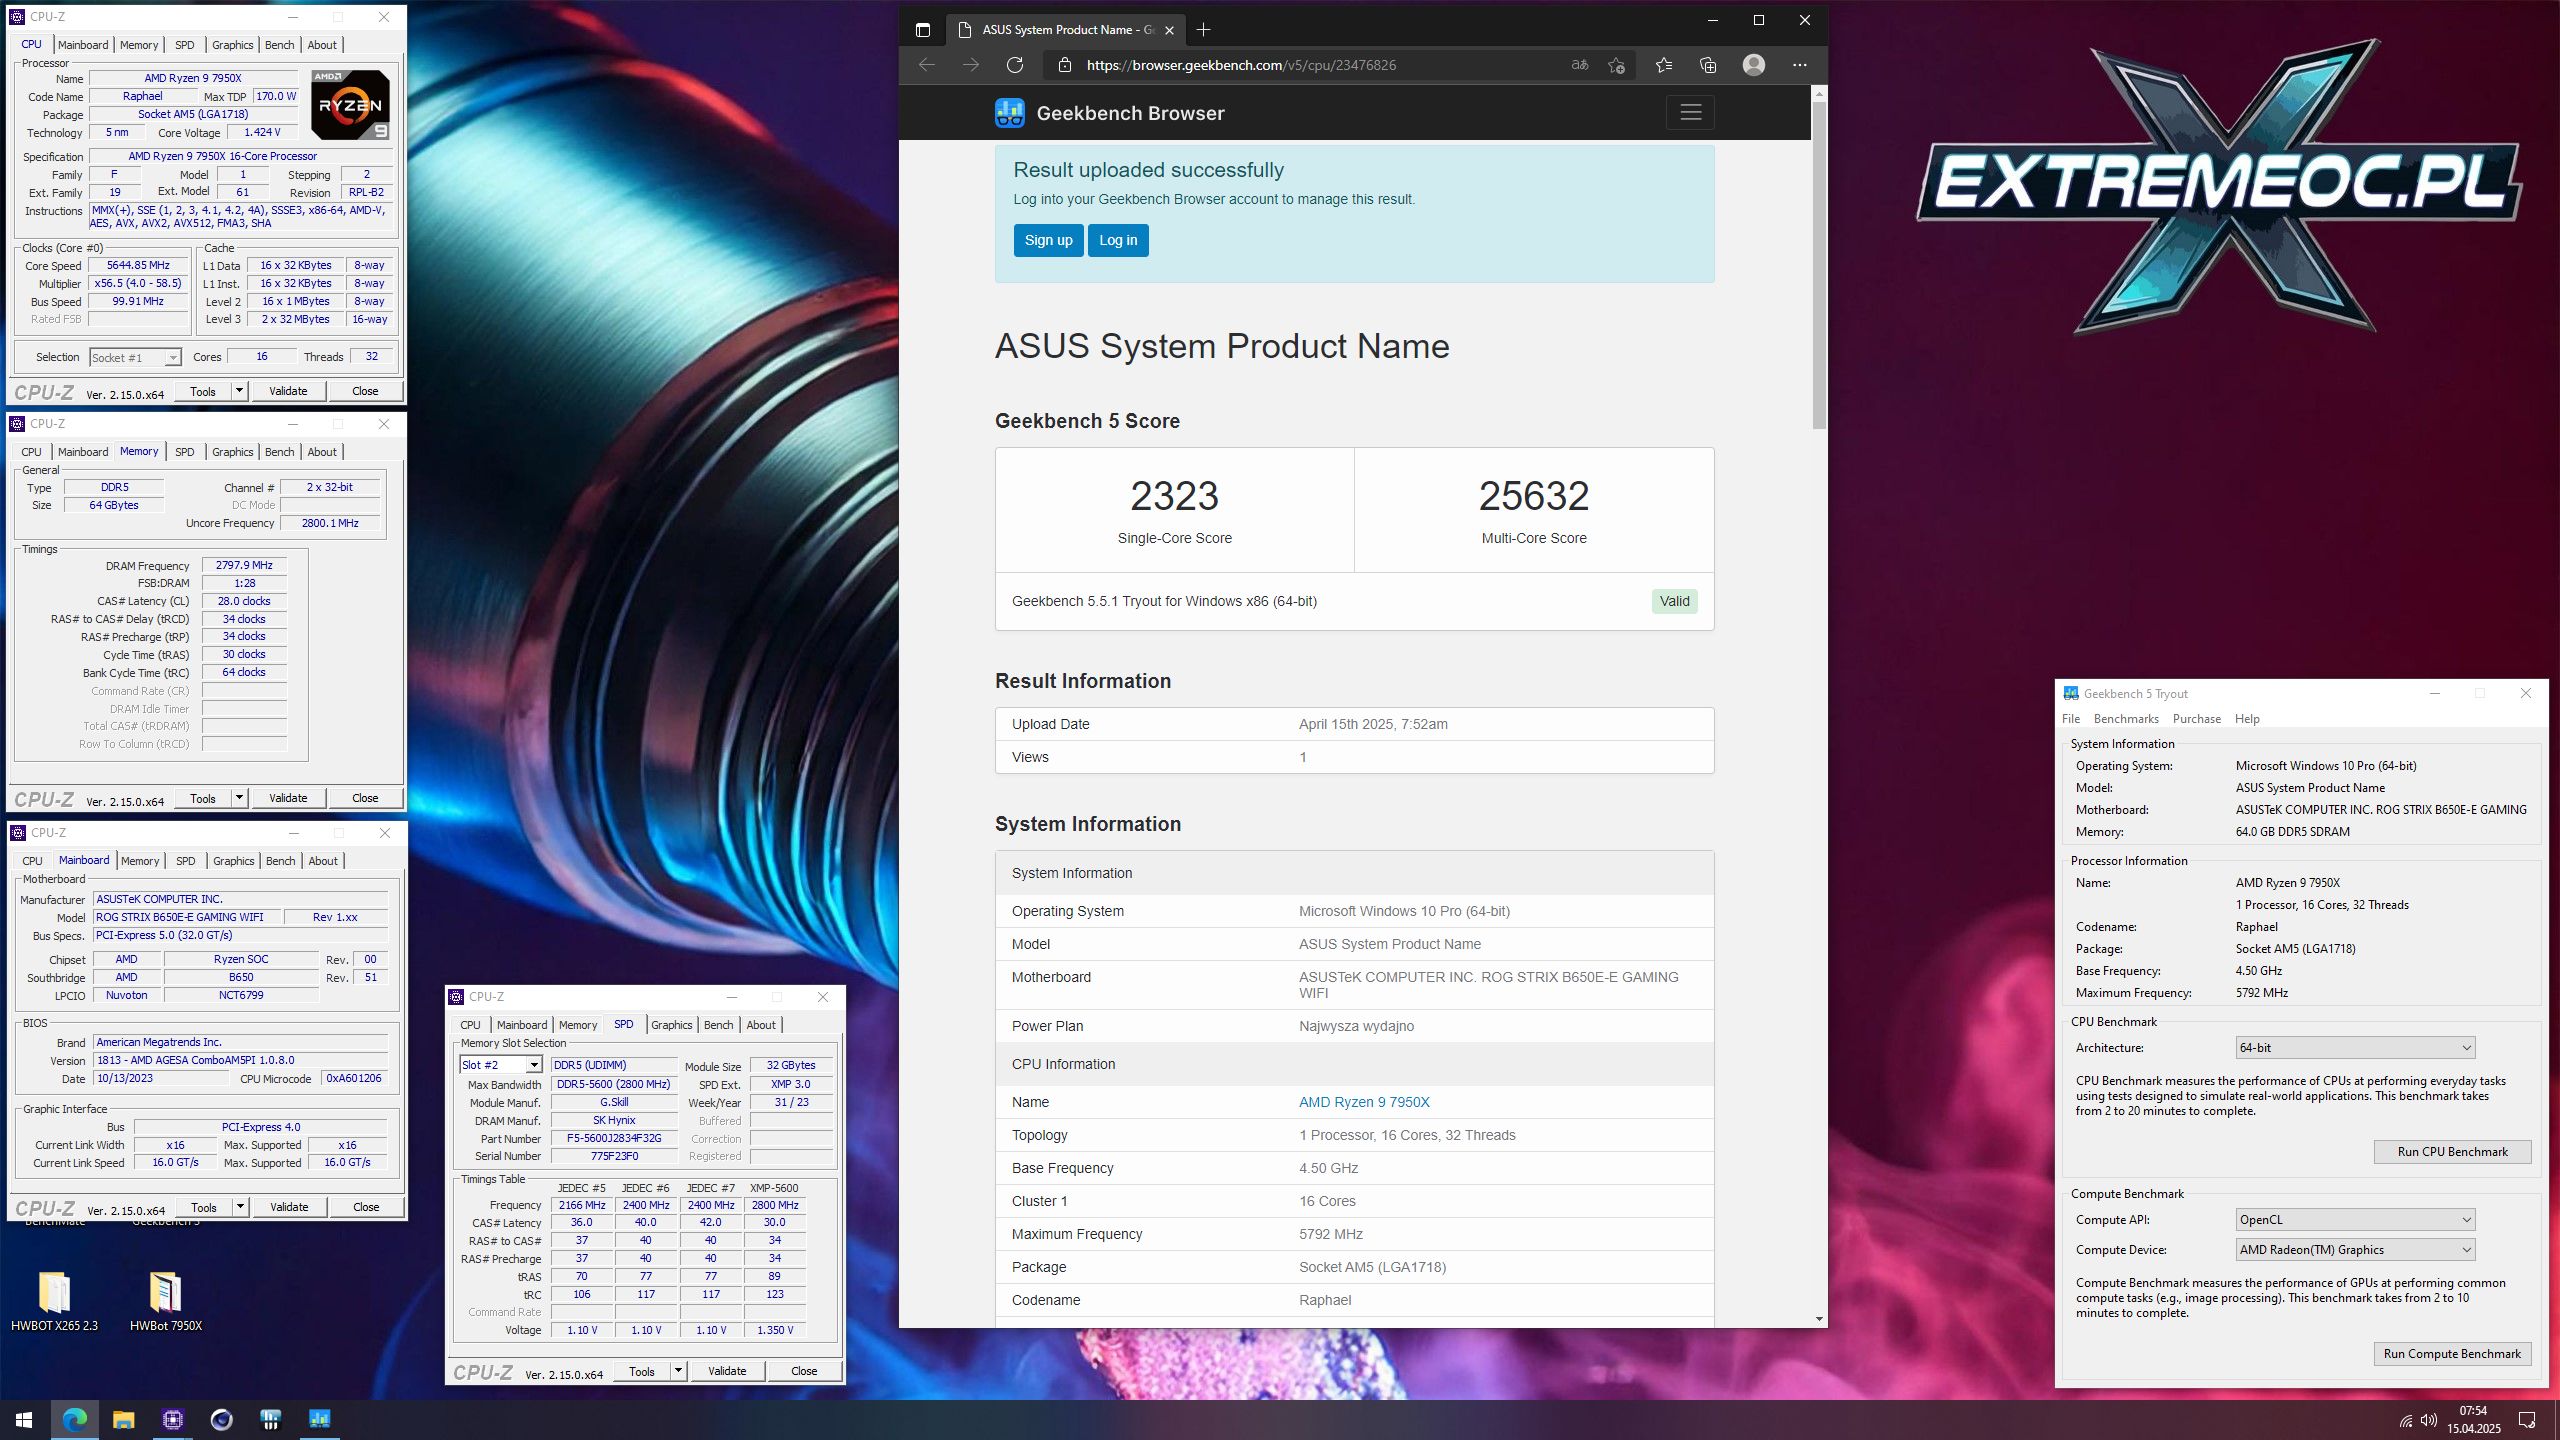This screenshot has width=2560, height=1440.
Task: Click the Tools button in CPU-Z SPD window
Action: point(642,1371)
